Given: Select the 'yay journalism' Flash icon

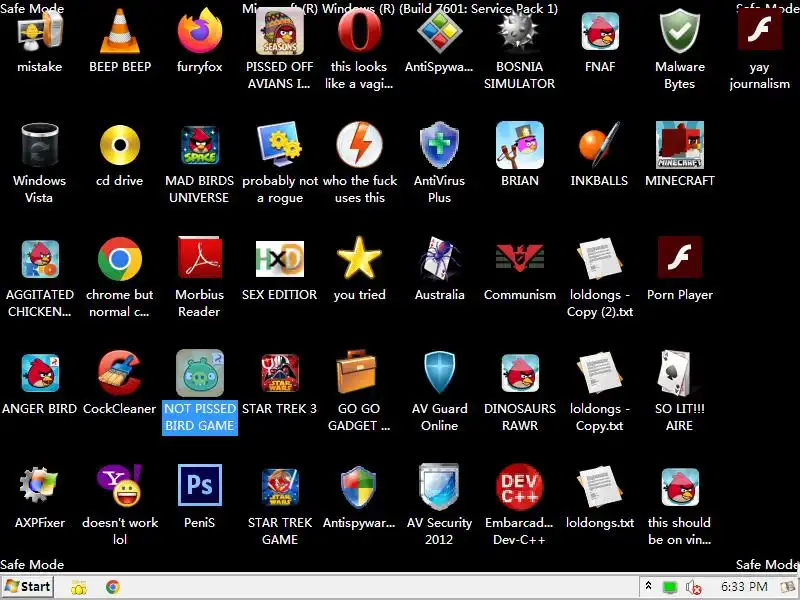Looking at the screenshot, I should [x=760, y=30].
